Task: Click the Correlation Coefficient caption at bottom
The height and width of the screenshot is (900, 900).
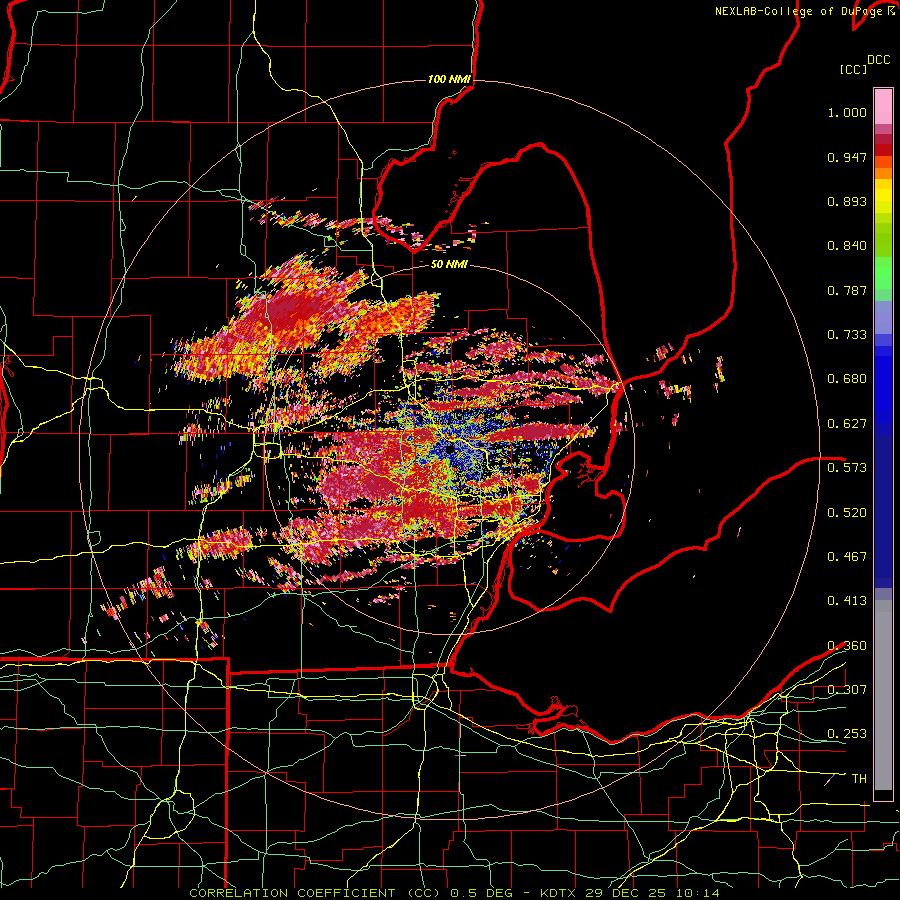Action: tap(454, 893)
